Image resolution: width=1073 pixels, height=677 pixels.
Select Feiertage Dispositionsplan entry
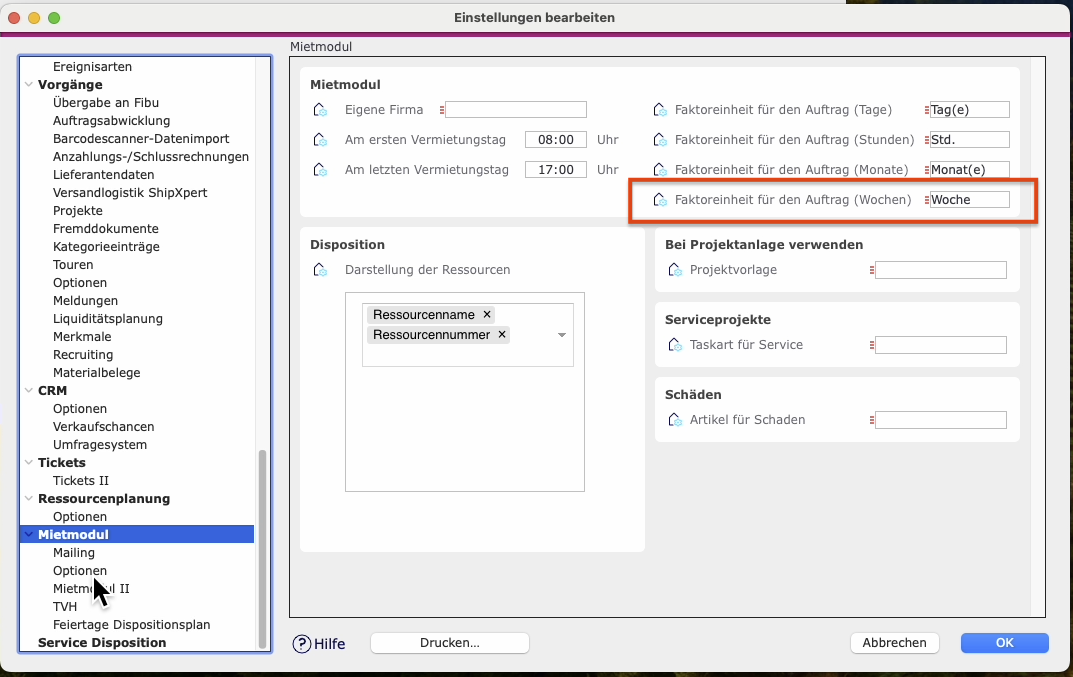point(131,624)
